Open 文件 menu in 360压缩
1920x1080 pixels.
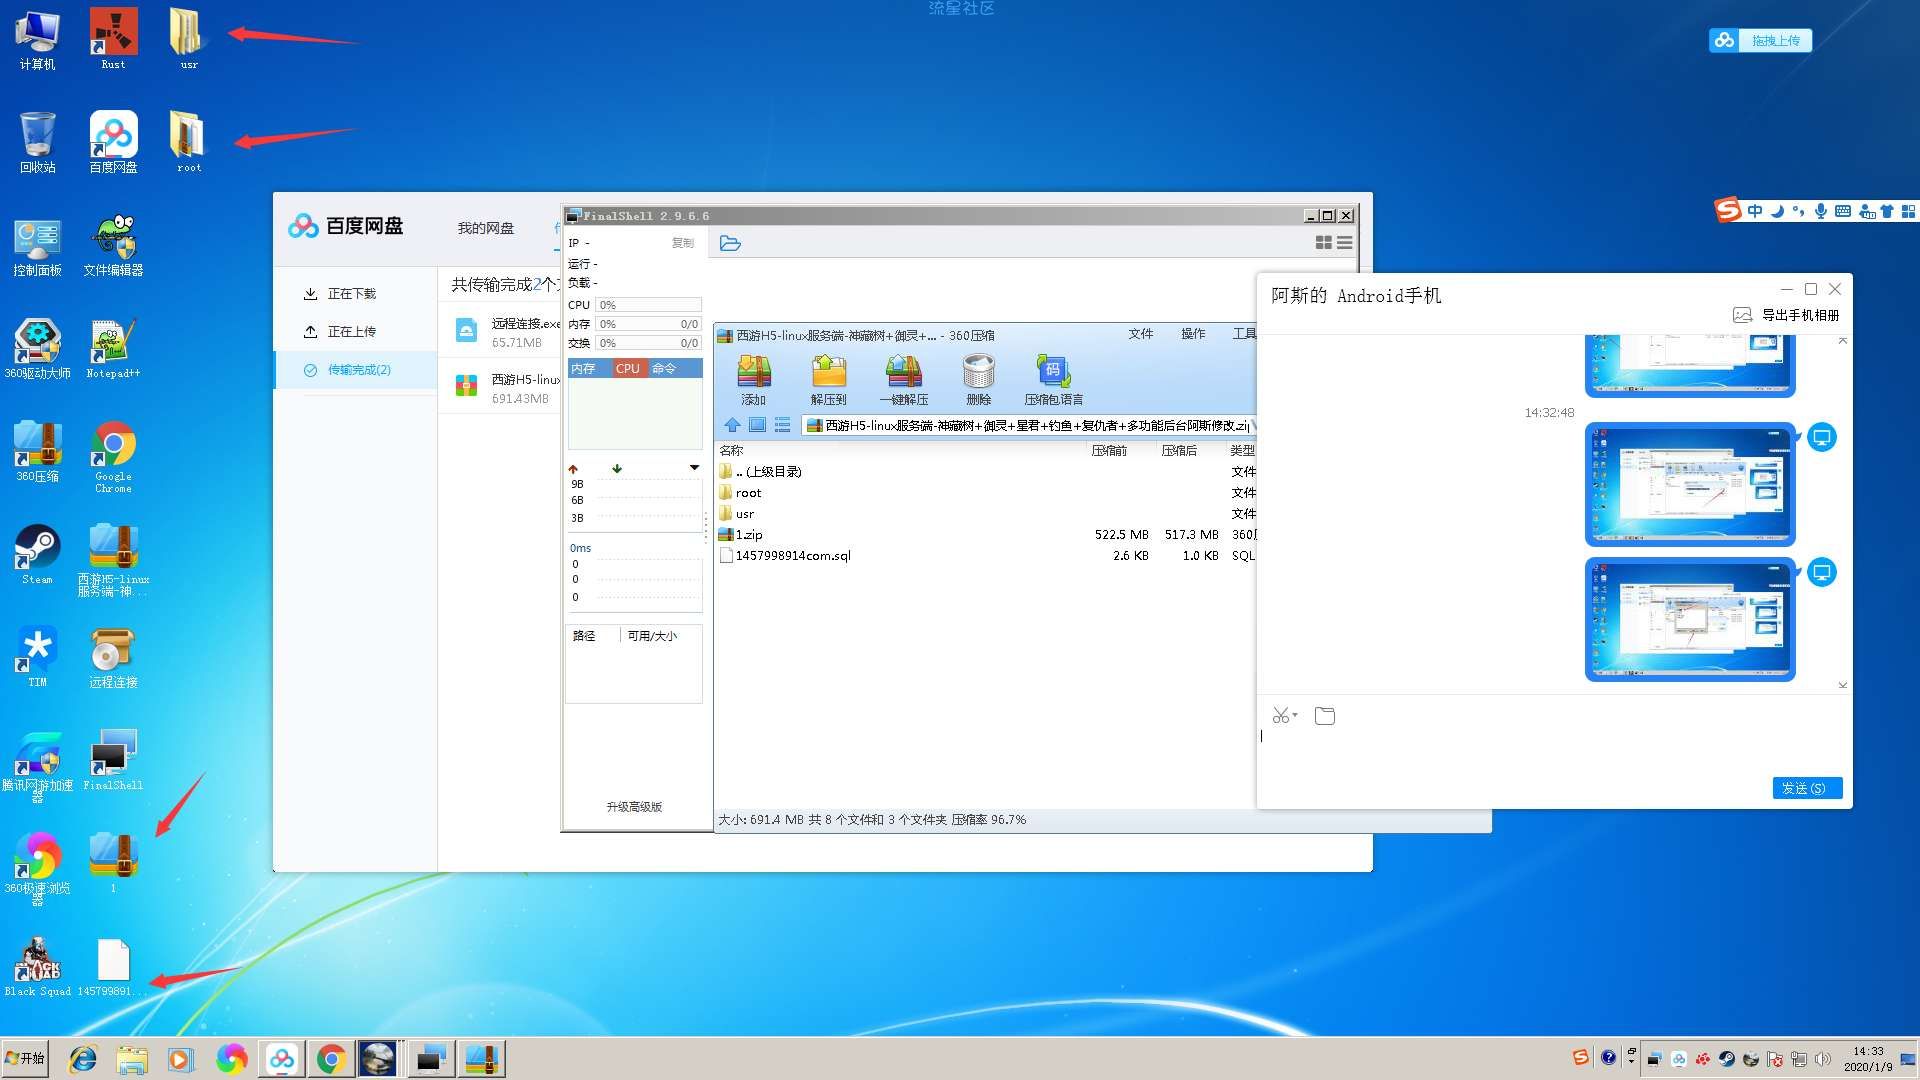[x=1141, y=334]
